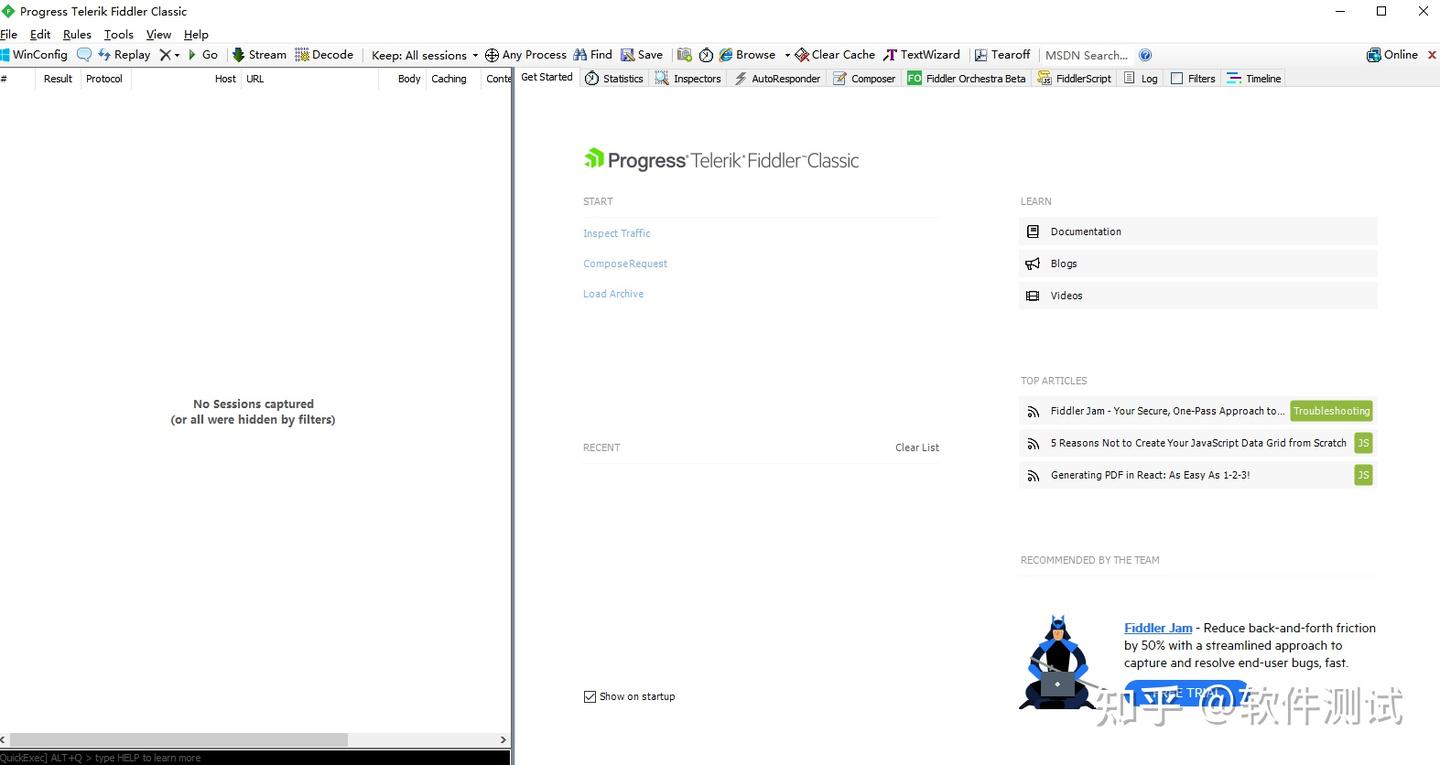Toggle Stream mode in the toolbar
Viewport: 1440px width, 765px height.
(259, 55)
